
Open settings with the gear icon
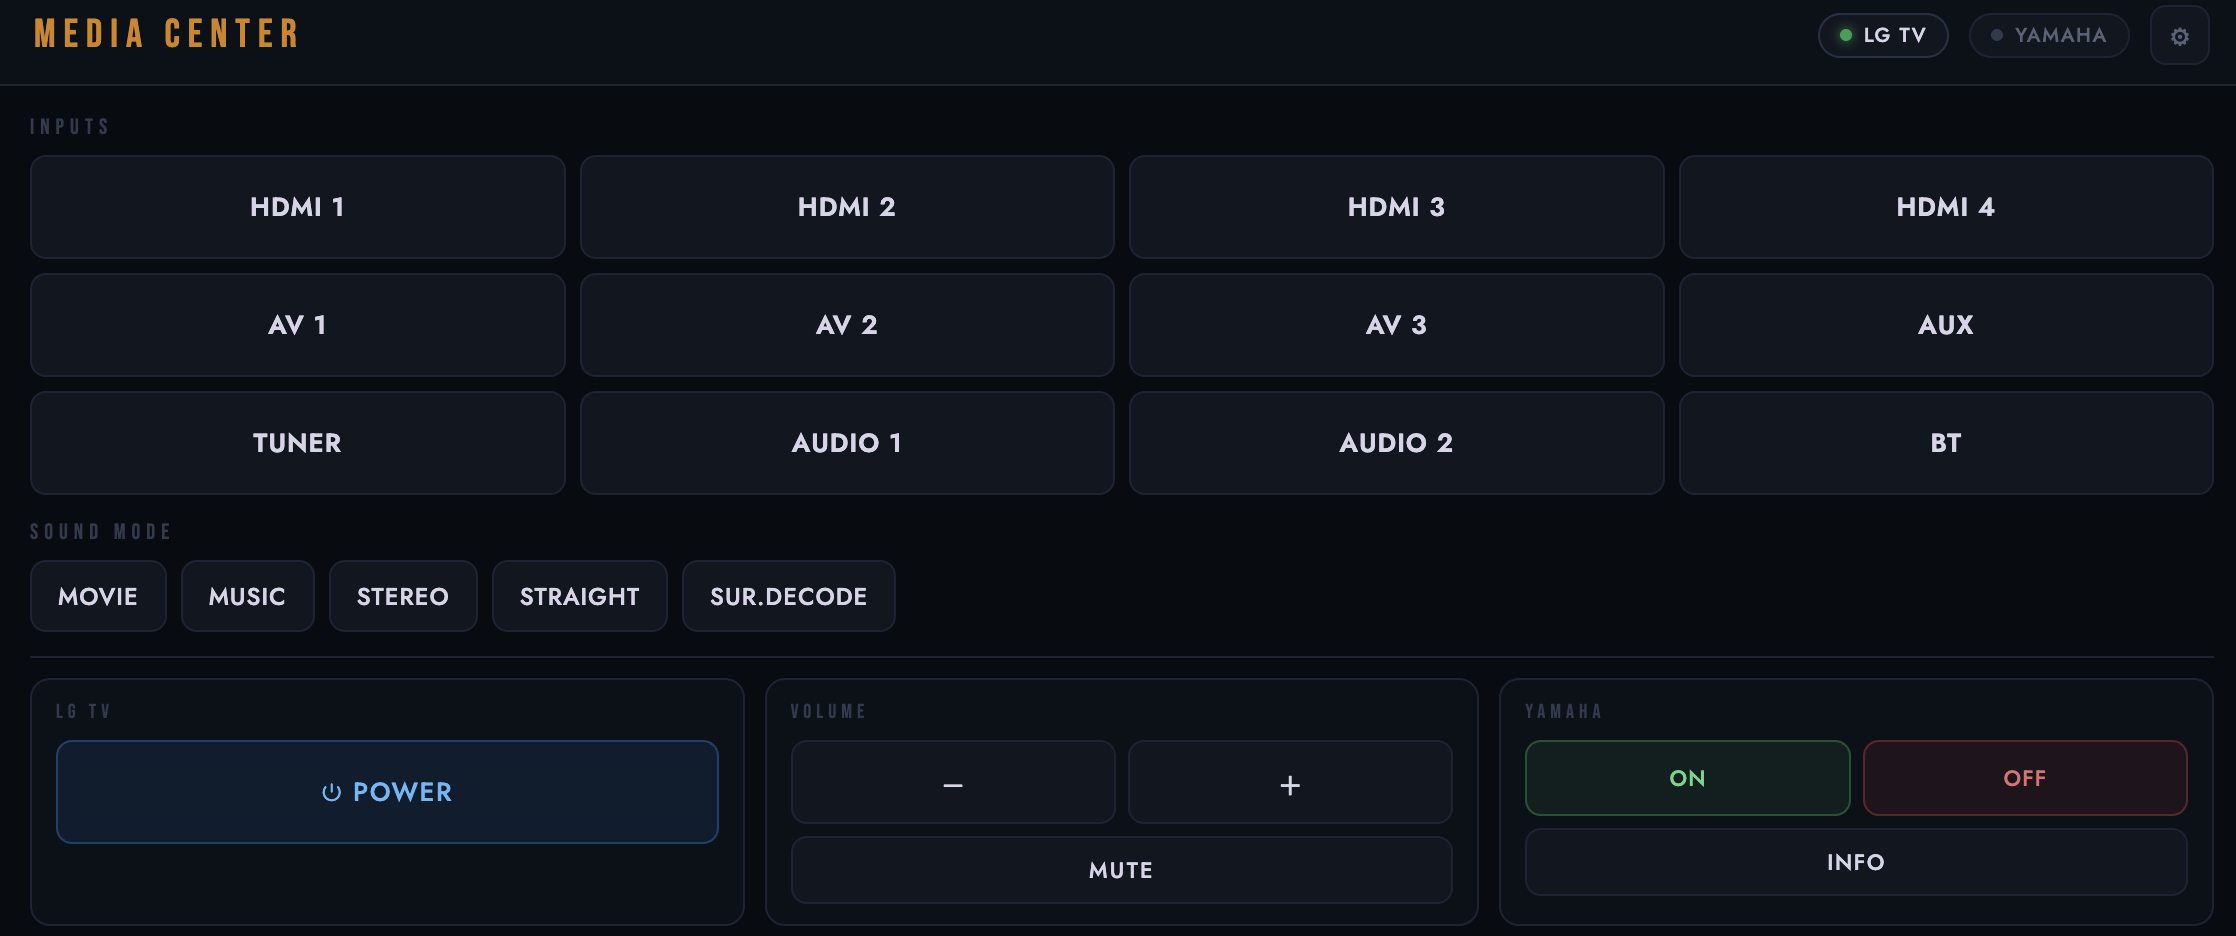2179,37
